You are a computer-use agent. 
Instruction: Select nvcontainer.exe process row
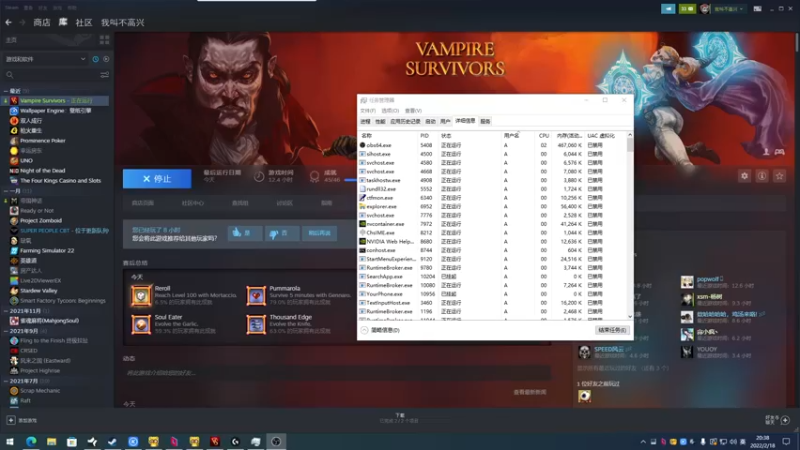point(492,224)
